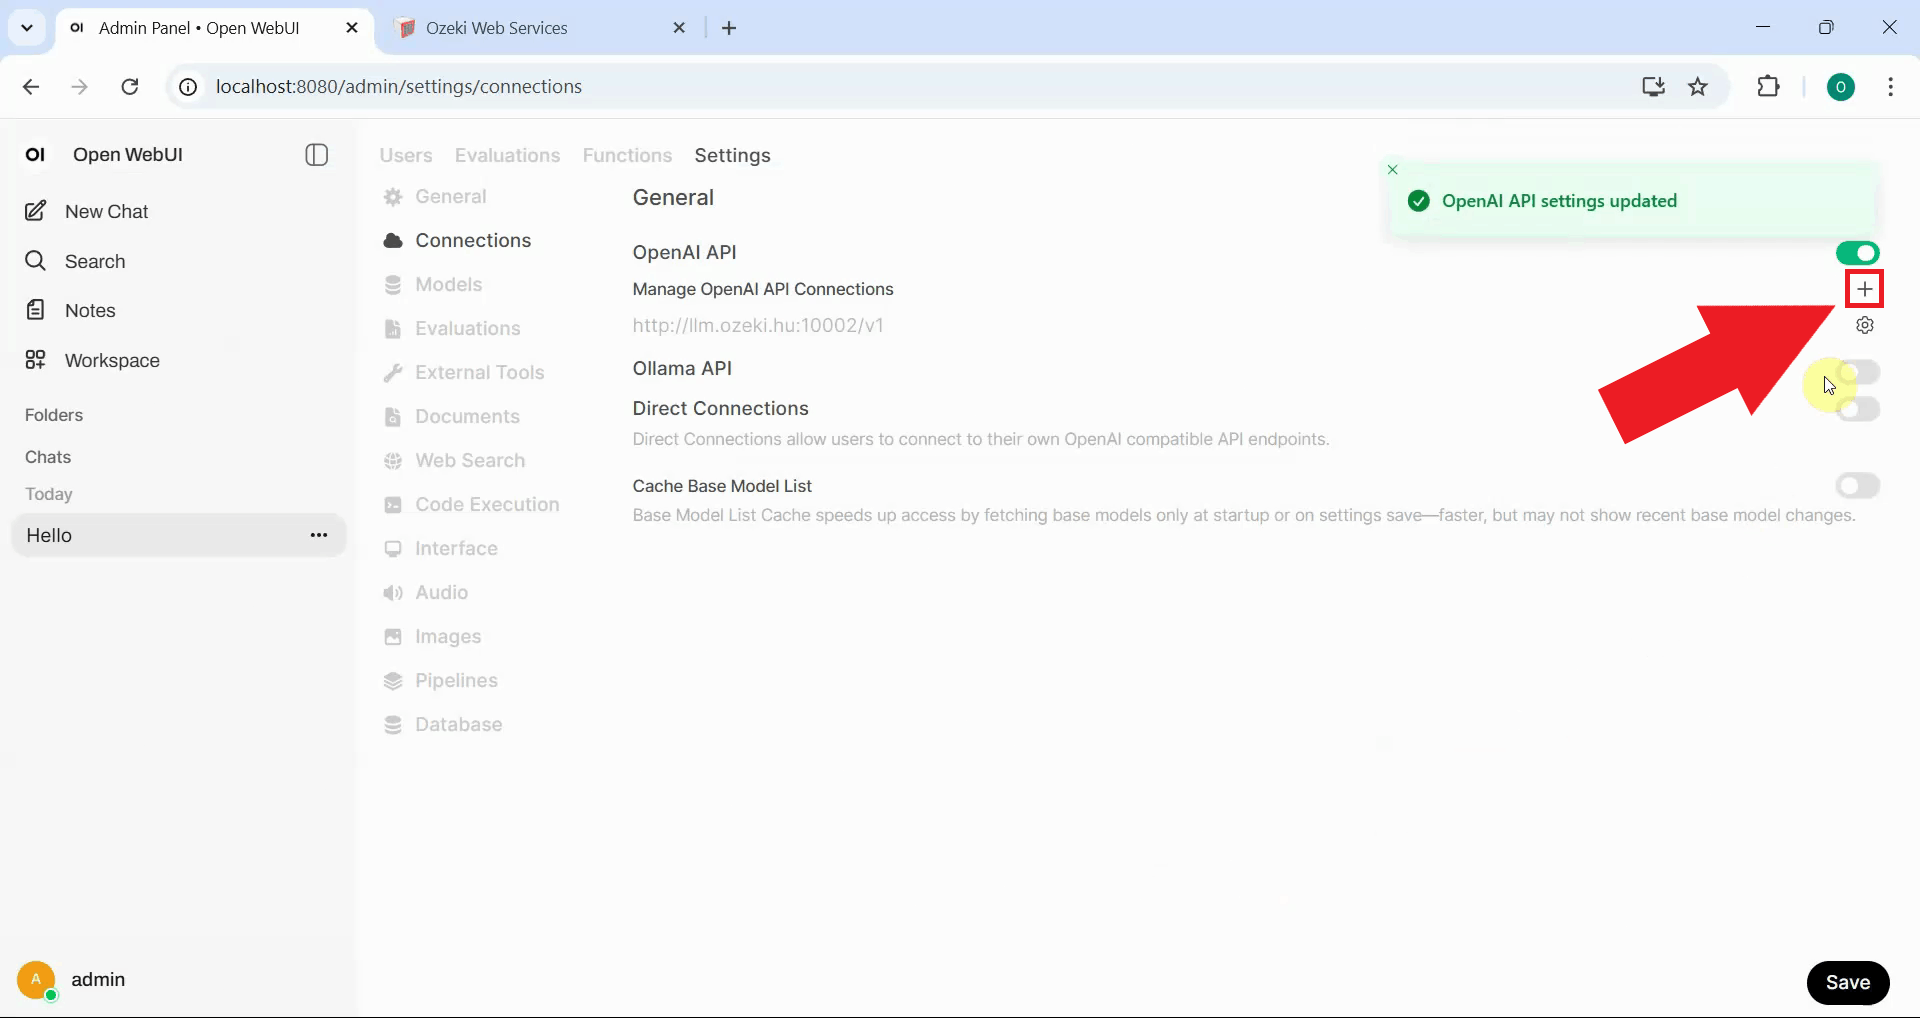Image resolution: width=1920 pixels, height=1018 pixels.
Task: Open the Functions admin tab
Action: point(627,155)
